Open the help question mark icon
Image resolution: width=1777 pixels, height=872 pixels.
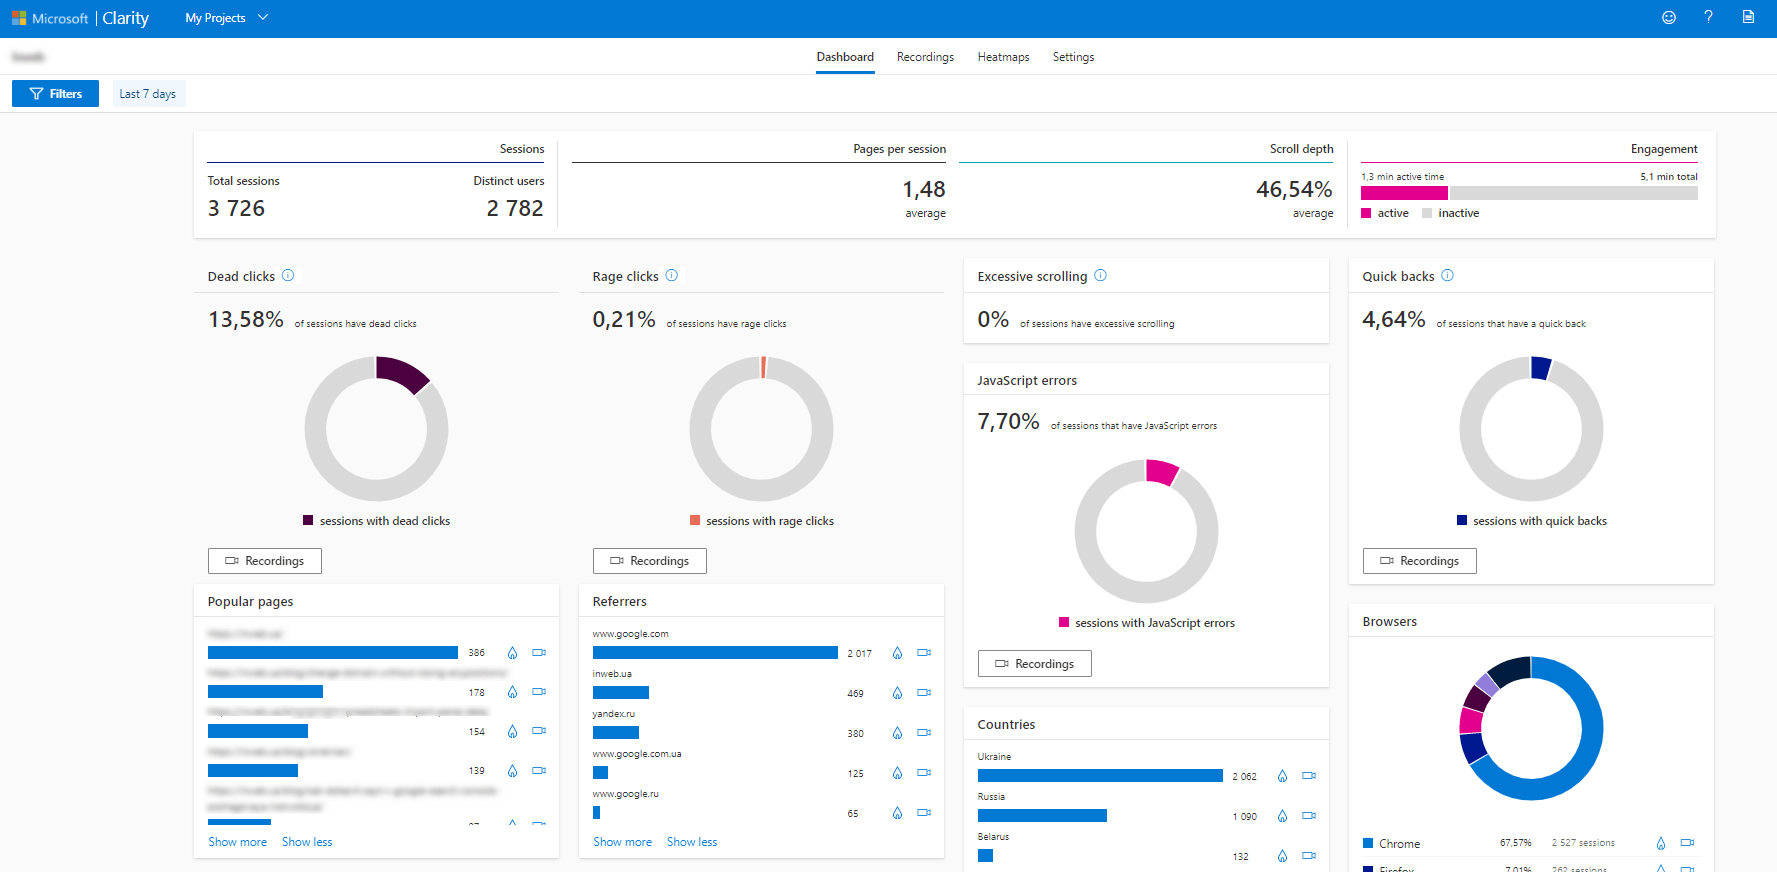click(1708, 17)
